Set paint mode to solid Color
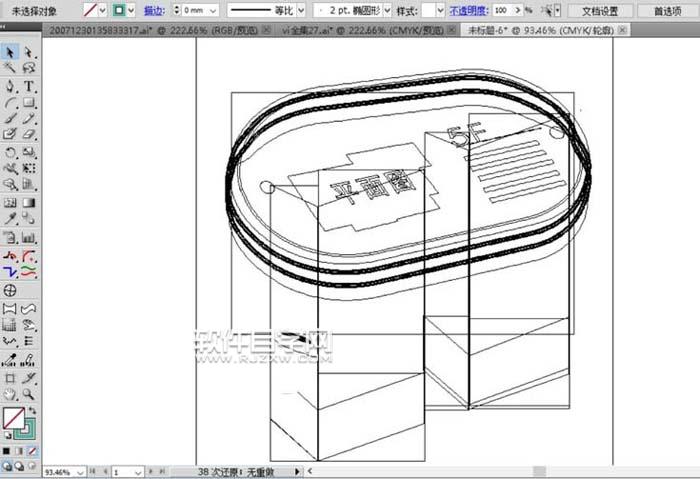The height and width of the screenshot is (479, 700). point(6,451)
